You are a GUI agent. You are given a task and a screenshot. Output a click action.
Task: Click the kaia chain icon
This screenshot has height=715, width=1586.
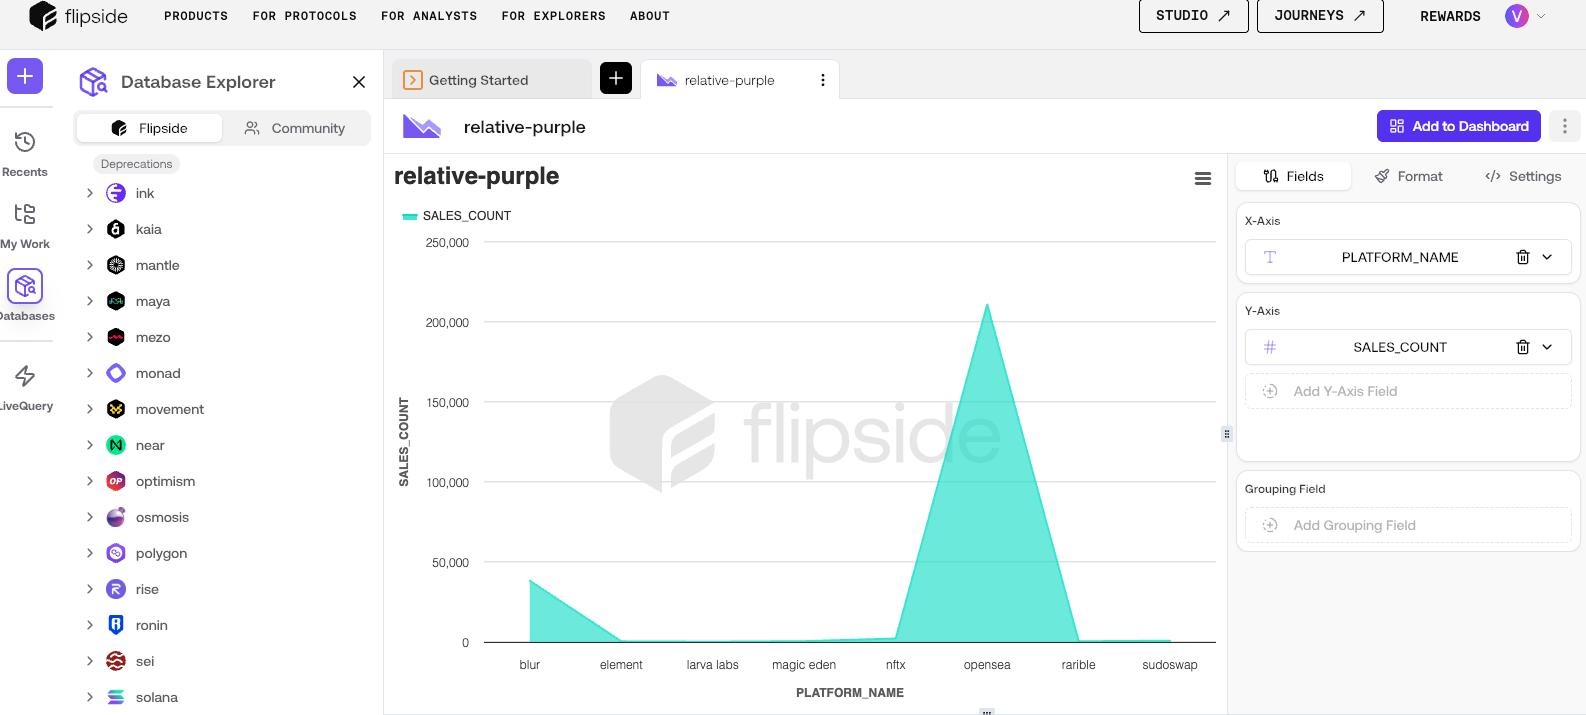[116, 229]
